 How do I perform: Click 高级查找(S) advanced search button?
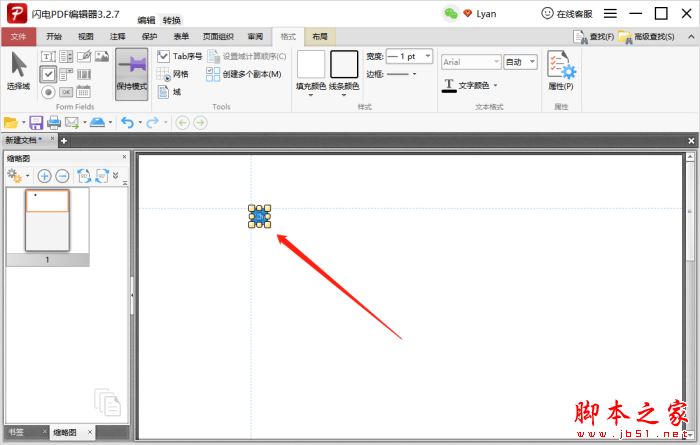click(x=647, y=37)
